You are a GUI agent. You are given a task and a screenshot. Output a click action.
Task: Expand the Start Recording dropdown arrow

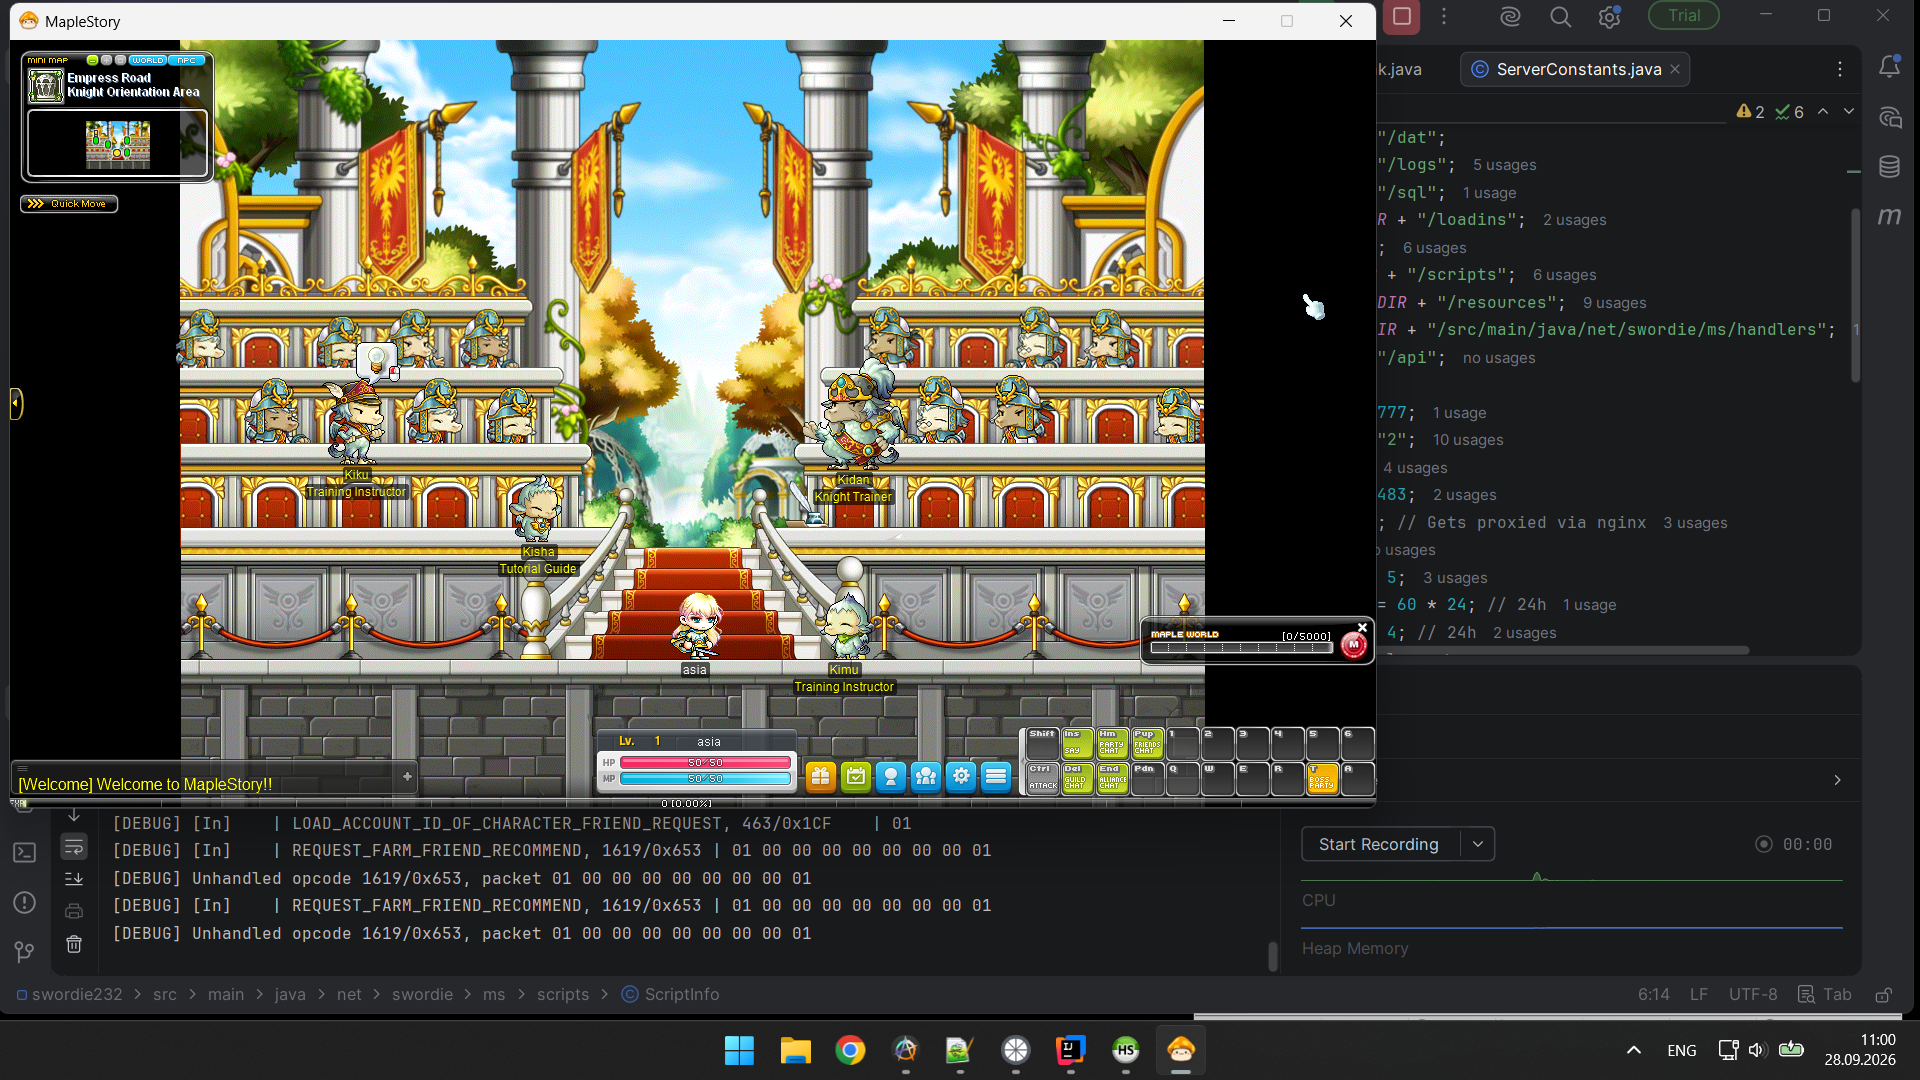coord(1478,844)
